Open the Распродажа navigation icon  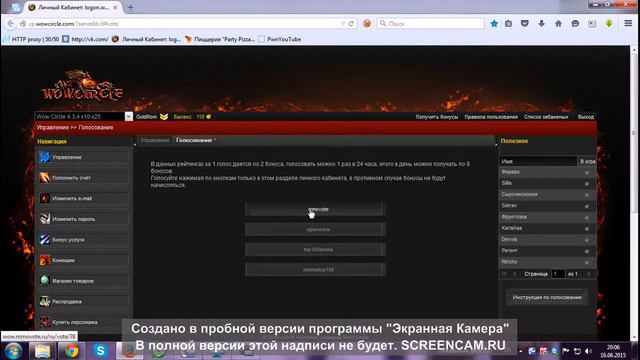(x=44, y=301)
